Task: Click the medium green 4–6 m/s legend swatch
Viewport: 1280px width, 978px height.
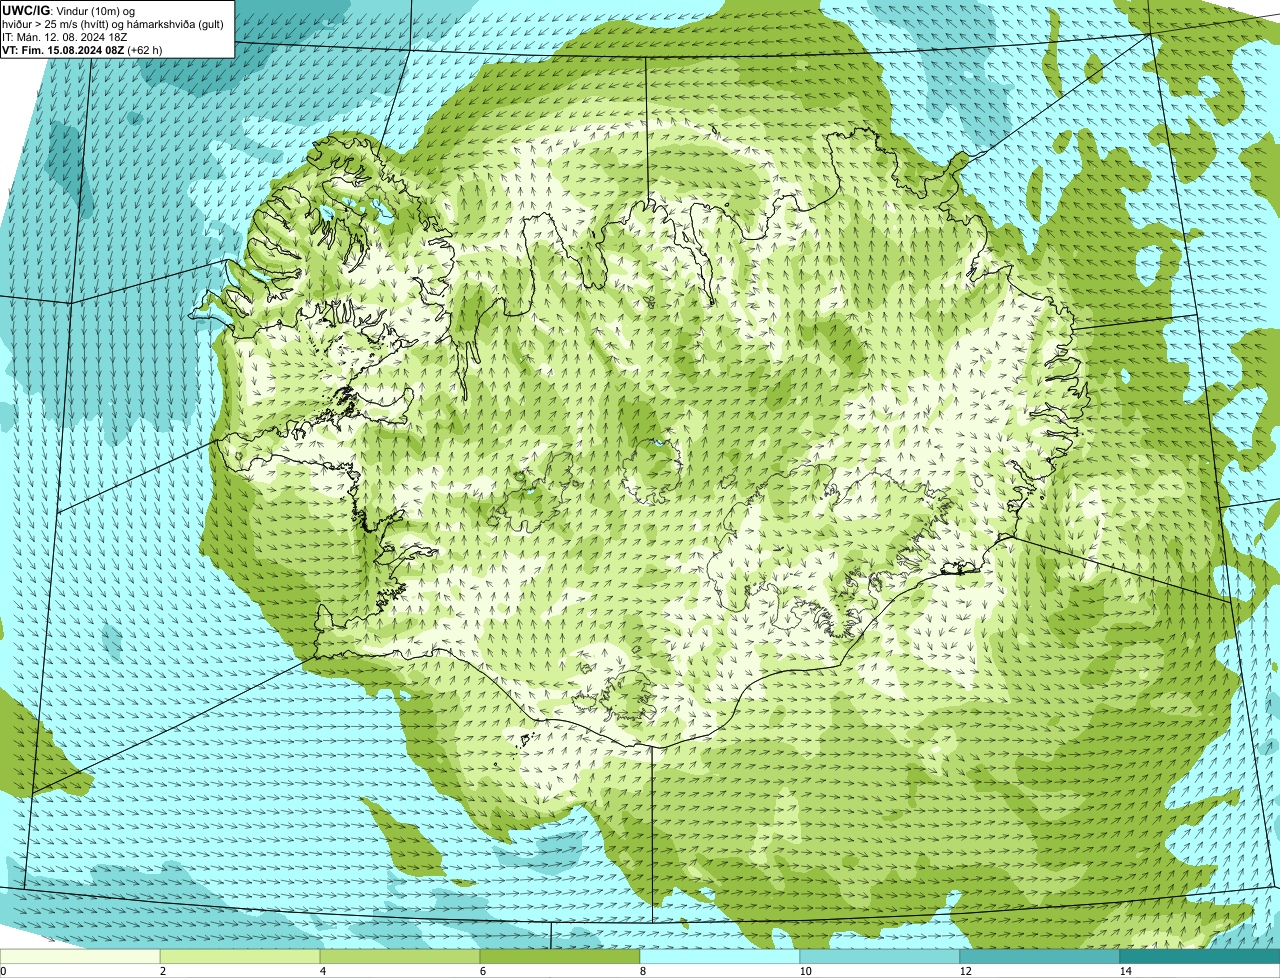Action: [400, 957]
